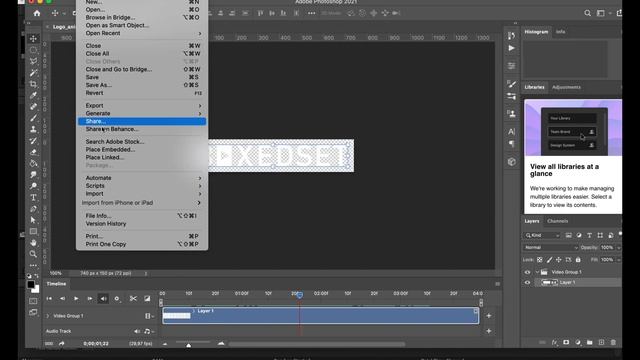Screen dimensions: 640x360
Task: Expand the Open Recent submenu
Action: pyautogui.click(x=142, y=33)
